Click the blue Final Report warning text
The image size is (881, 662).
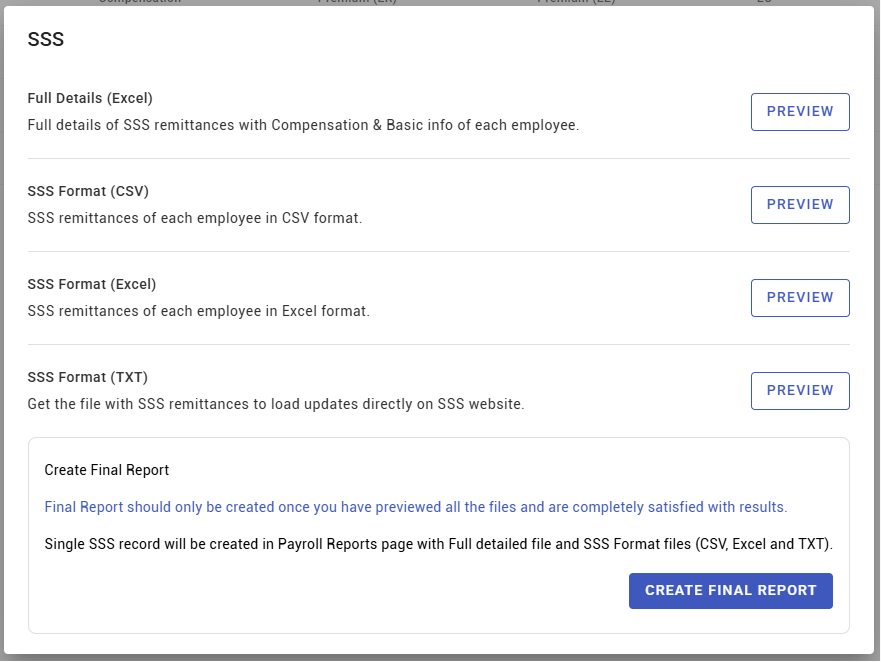click(416, 507)
